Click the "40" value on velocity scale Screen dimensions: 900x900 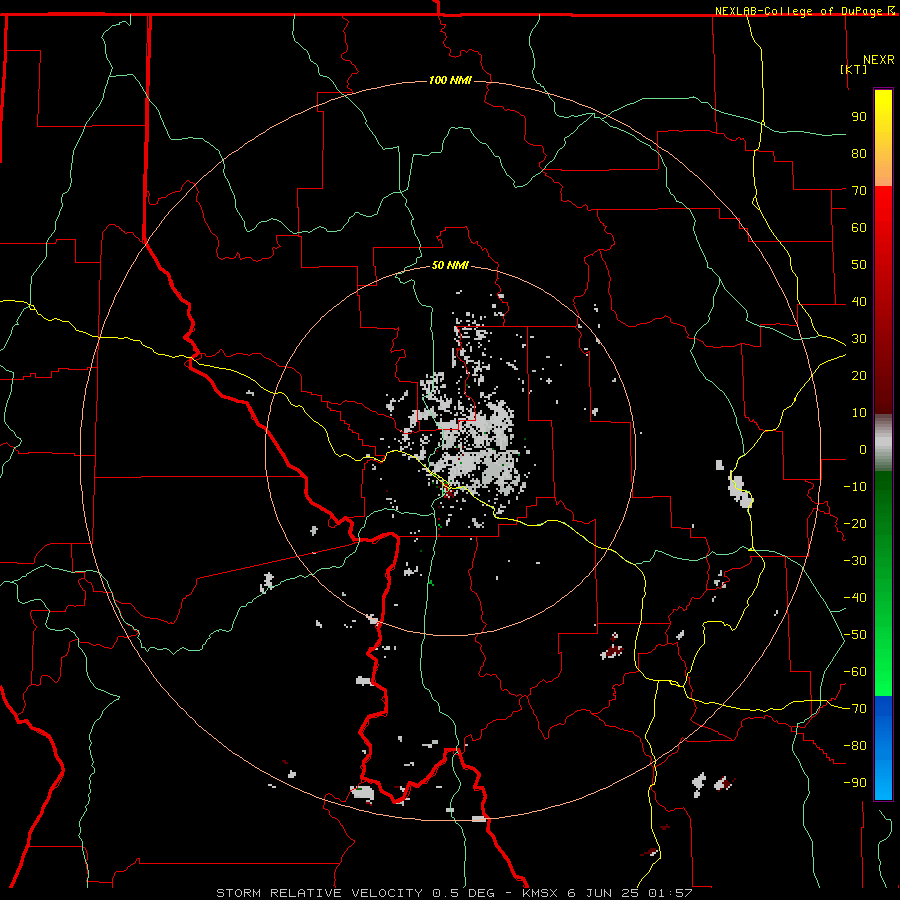[x=859, y=302]
